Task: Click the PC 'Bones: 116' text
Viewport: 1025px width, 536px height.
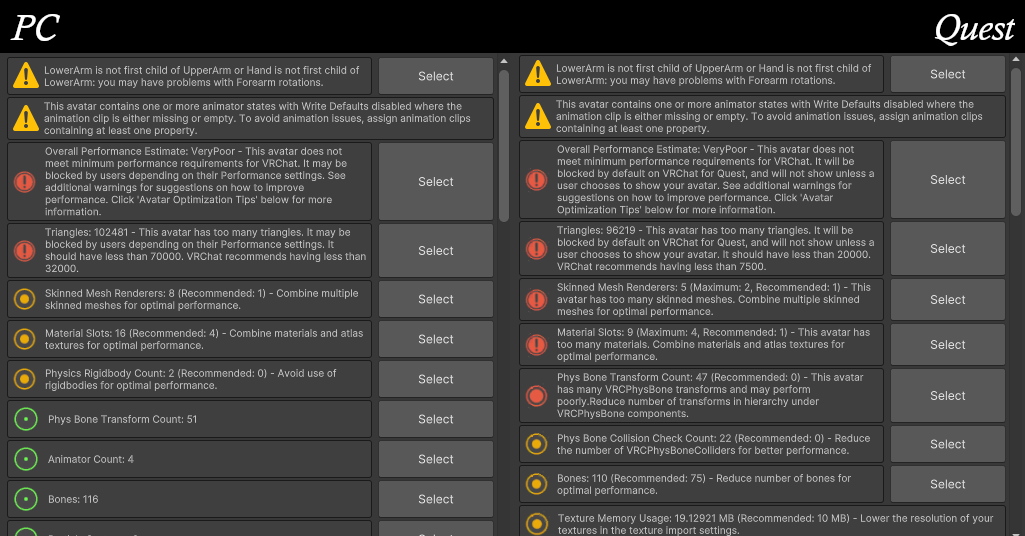Action: [73, 499]
